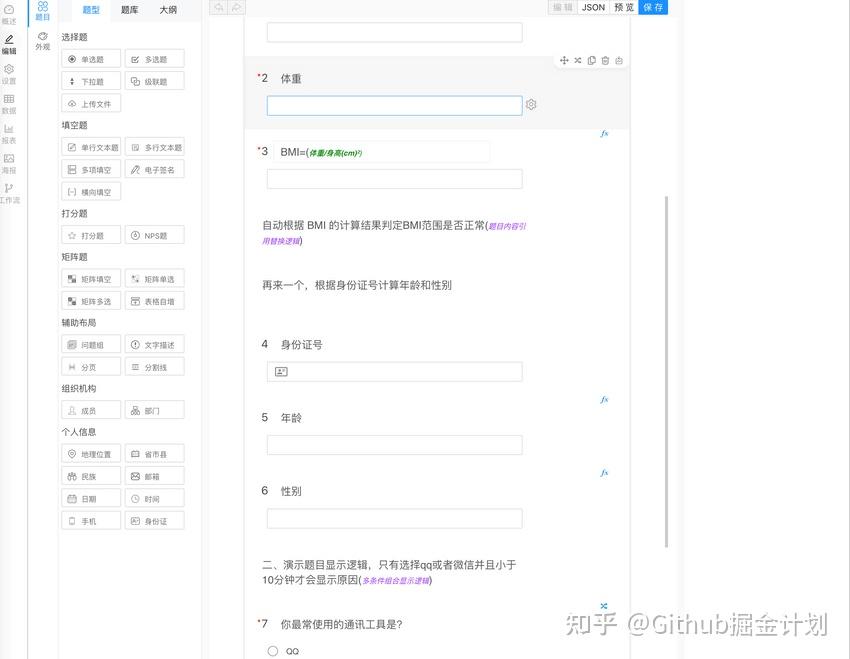
Task: Click the delete icon above the 体重 question
Action: pos(606,60)
